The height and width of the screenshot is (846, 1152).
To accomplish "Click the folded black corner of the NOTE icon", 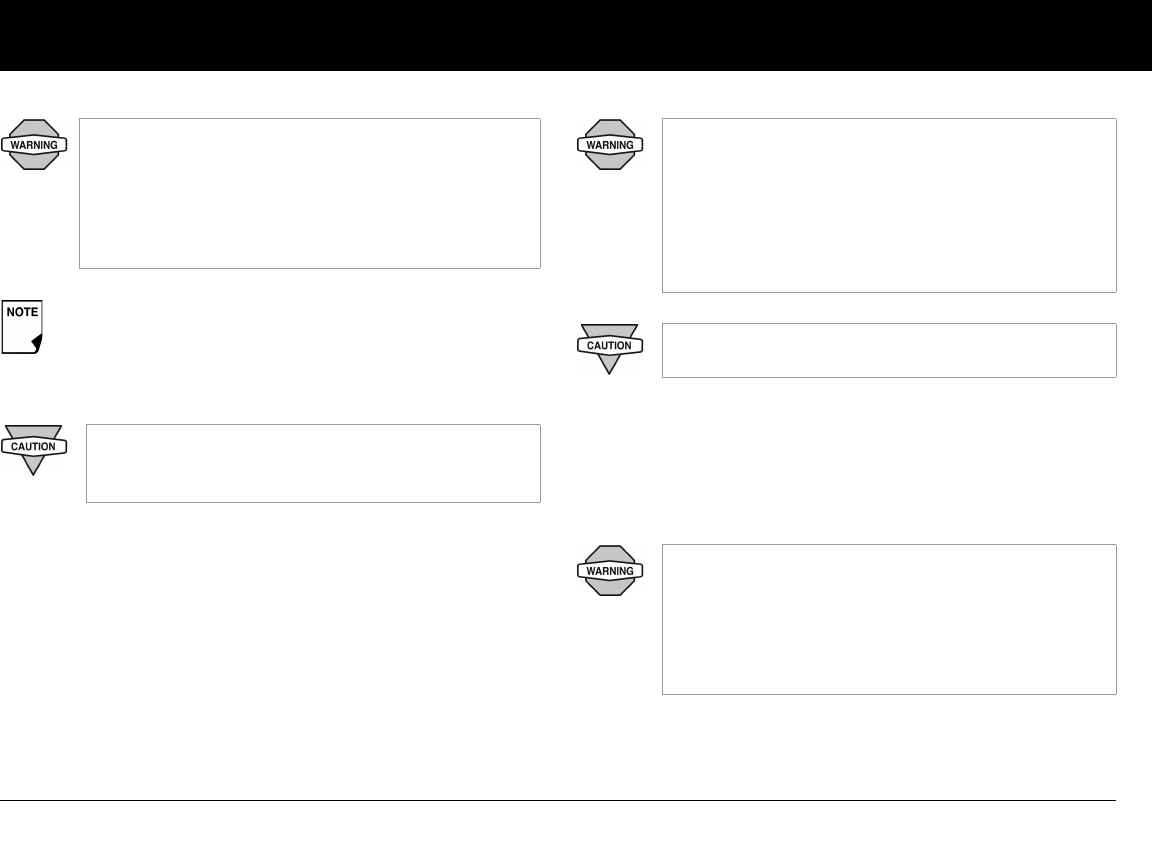I will [x=37, y=345].
